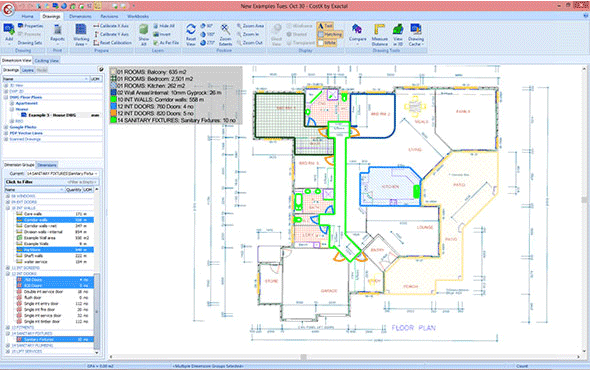This screenshot has width=590, height=370.
Task: Select Calibrate Y Axis
Action: [111, 34]
